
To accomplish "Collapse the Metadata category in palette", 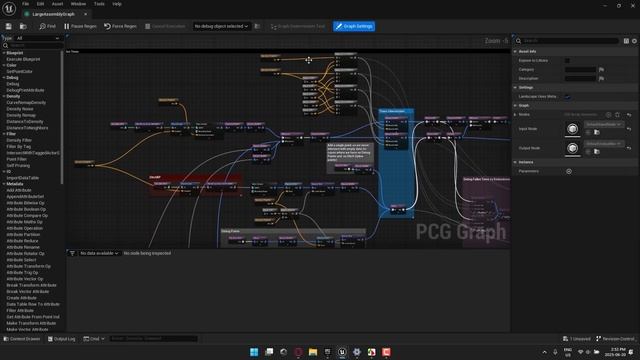I will coord(4,184).
